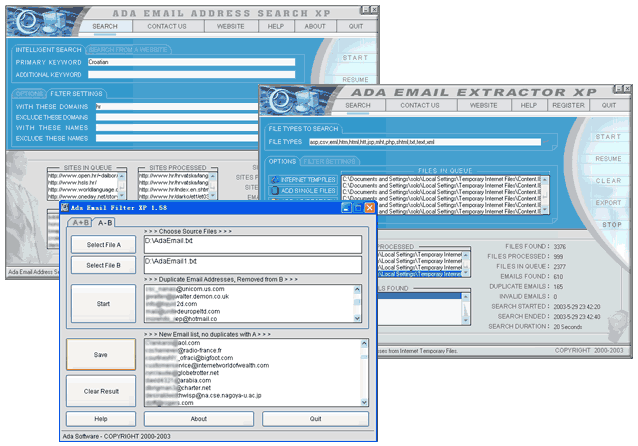Screen dimensions: 638x446
Task: Click START in Email Extractor window
Action: (608, 137)
